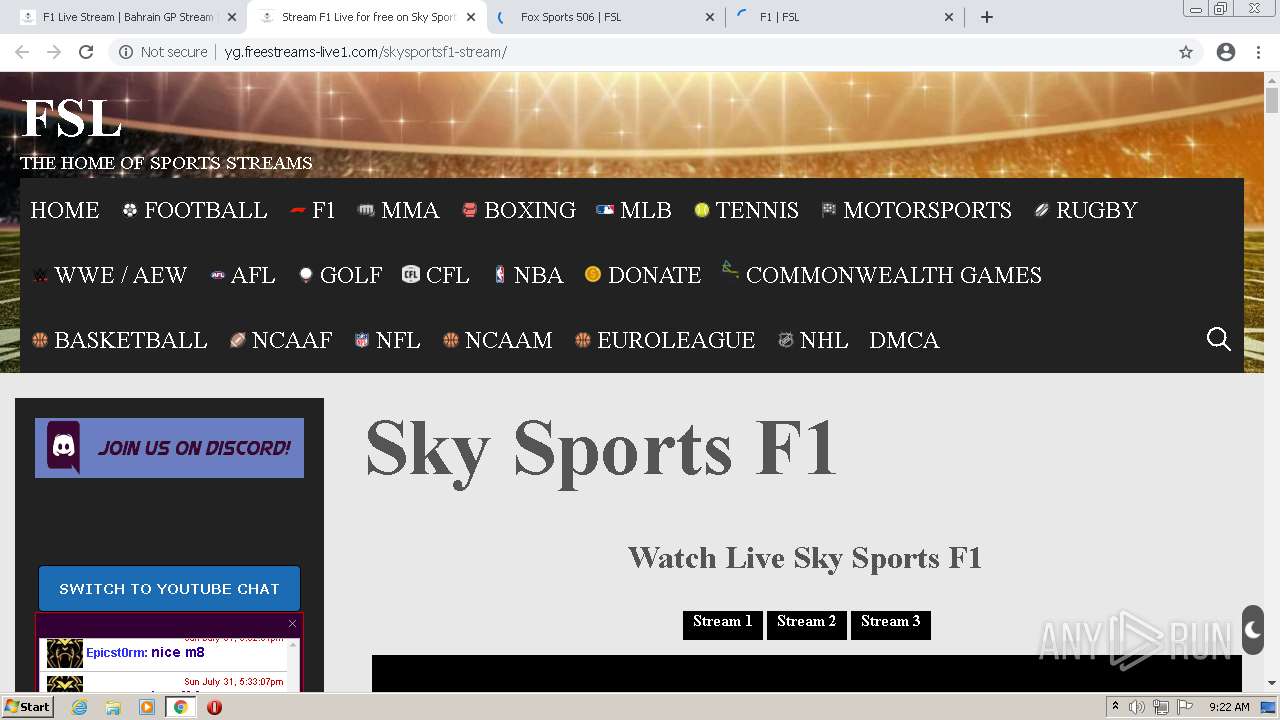Open Internet Explorer from the taskbar
The height and width of the screenshot is (720, 1280).
tap(79, 707)
